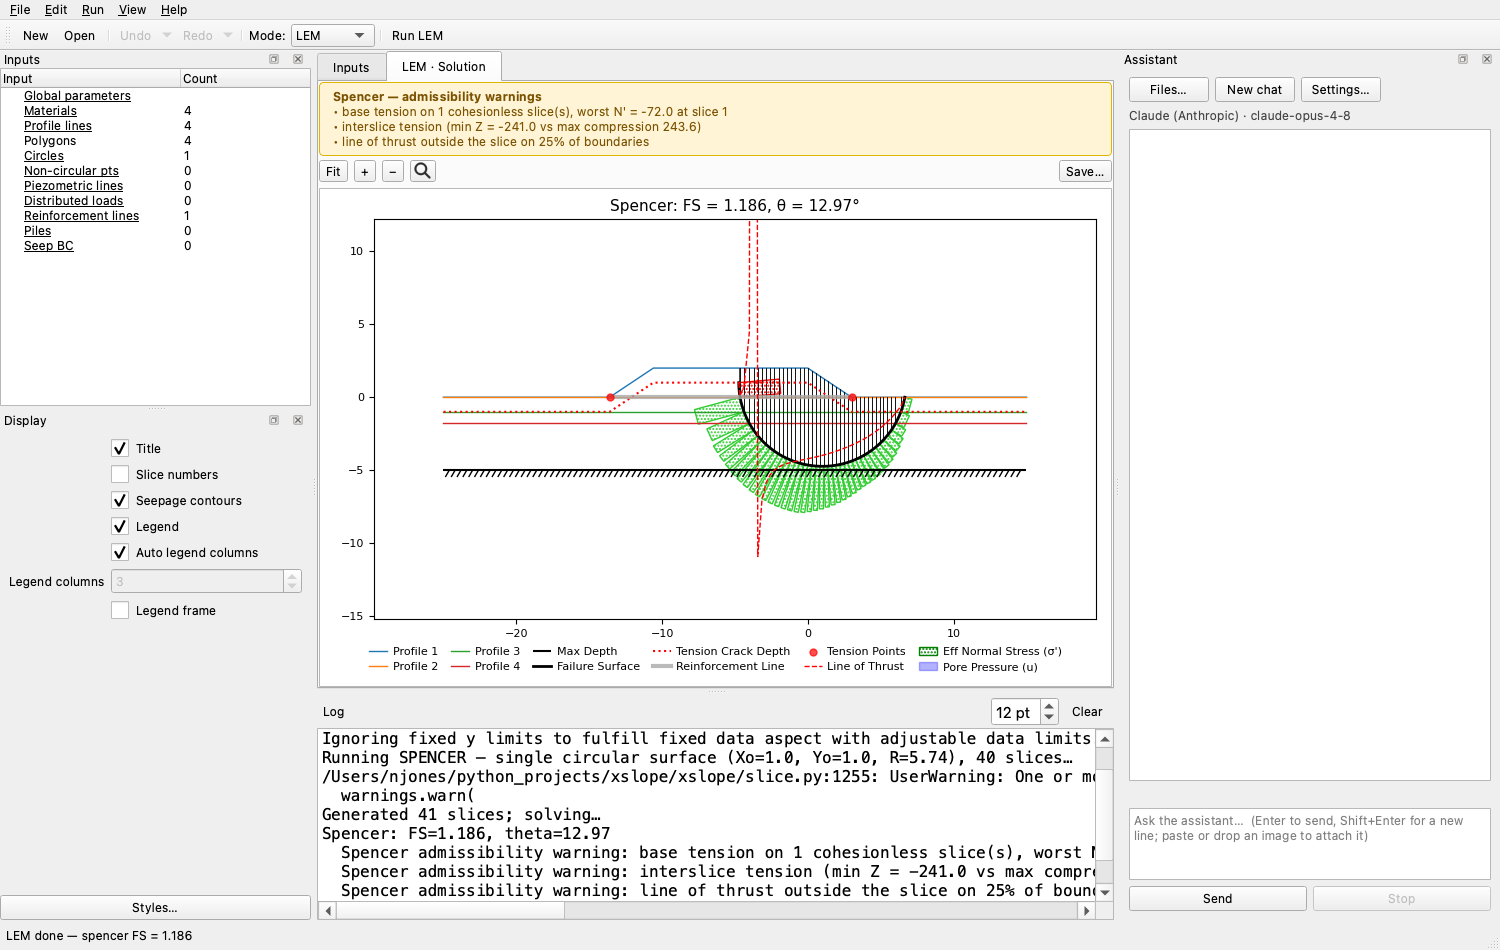Screen dimensions: 1500x950
Task: Open Piezometric lines input
Action: 73,186
